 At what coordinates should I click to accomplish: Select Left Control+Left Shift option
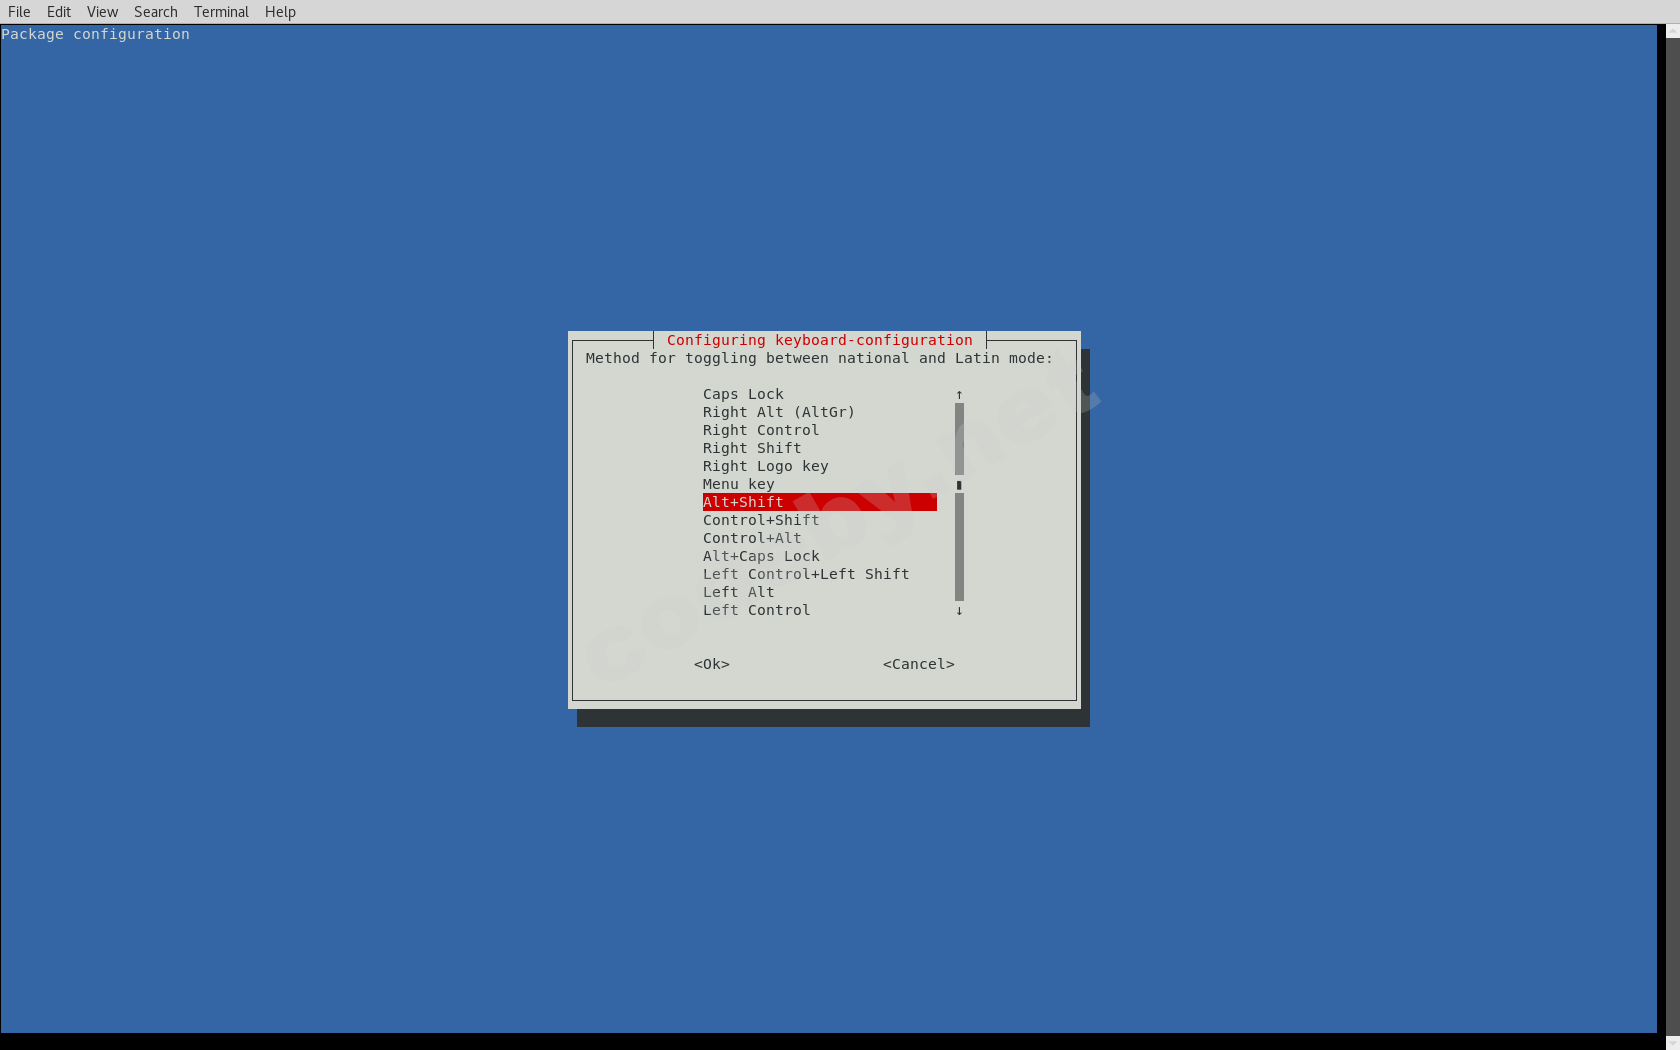pos(806,574)
